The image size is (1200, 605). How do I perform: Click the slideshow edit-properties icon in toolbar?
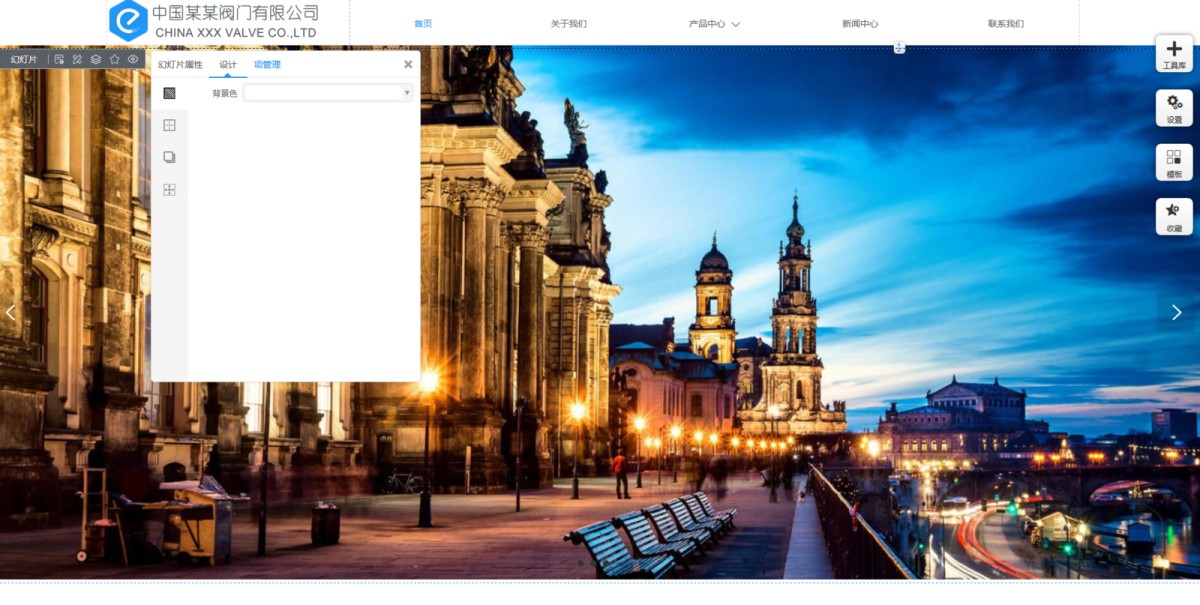click(x=59, y=59)
